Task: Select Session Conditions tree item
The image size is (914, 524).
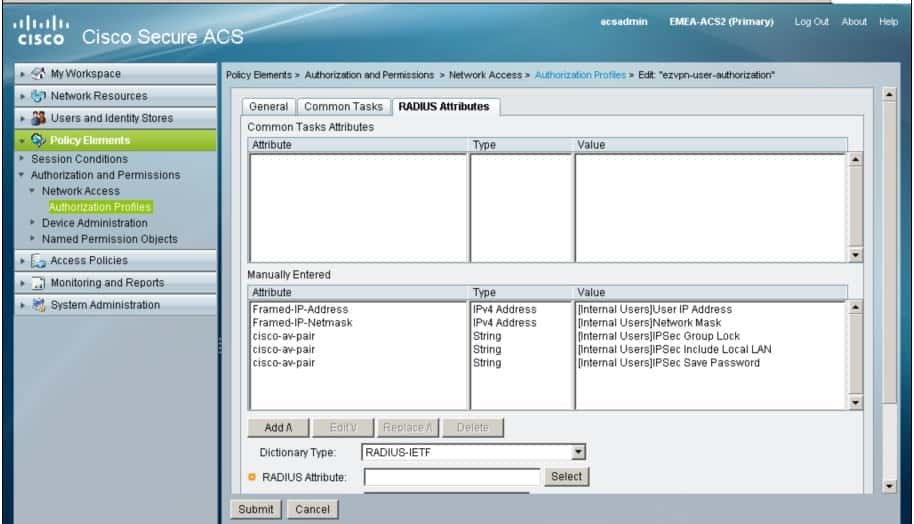Action: point(79,159)
